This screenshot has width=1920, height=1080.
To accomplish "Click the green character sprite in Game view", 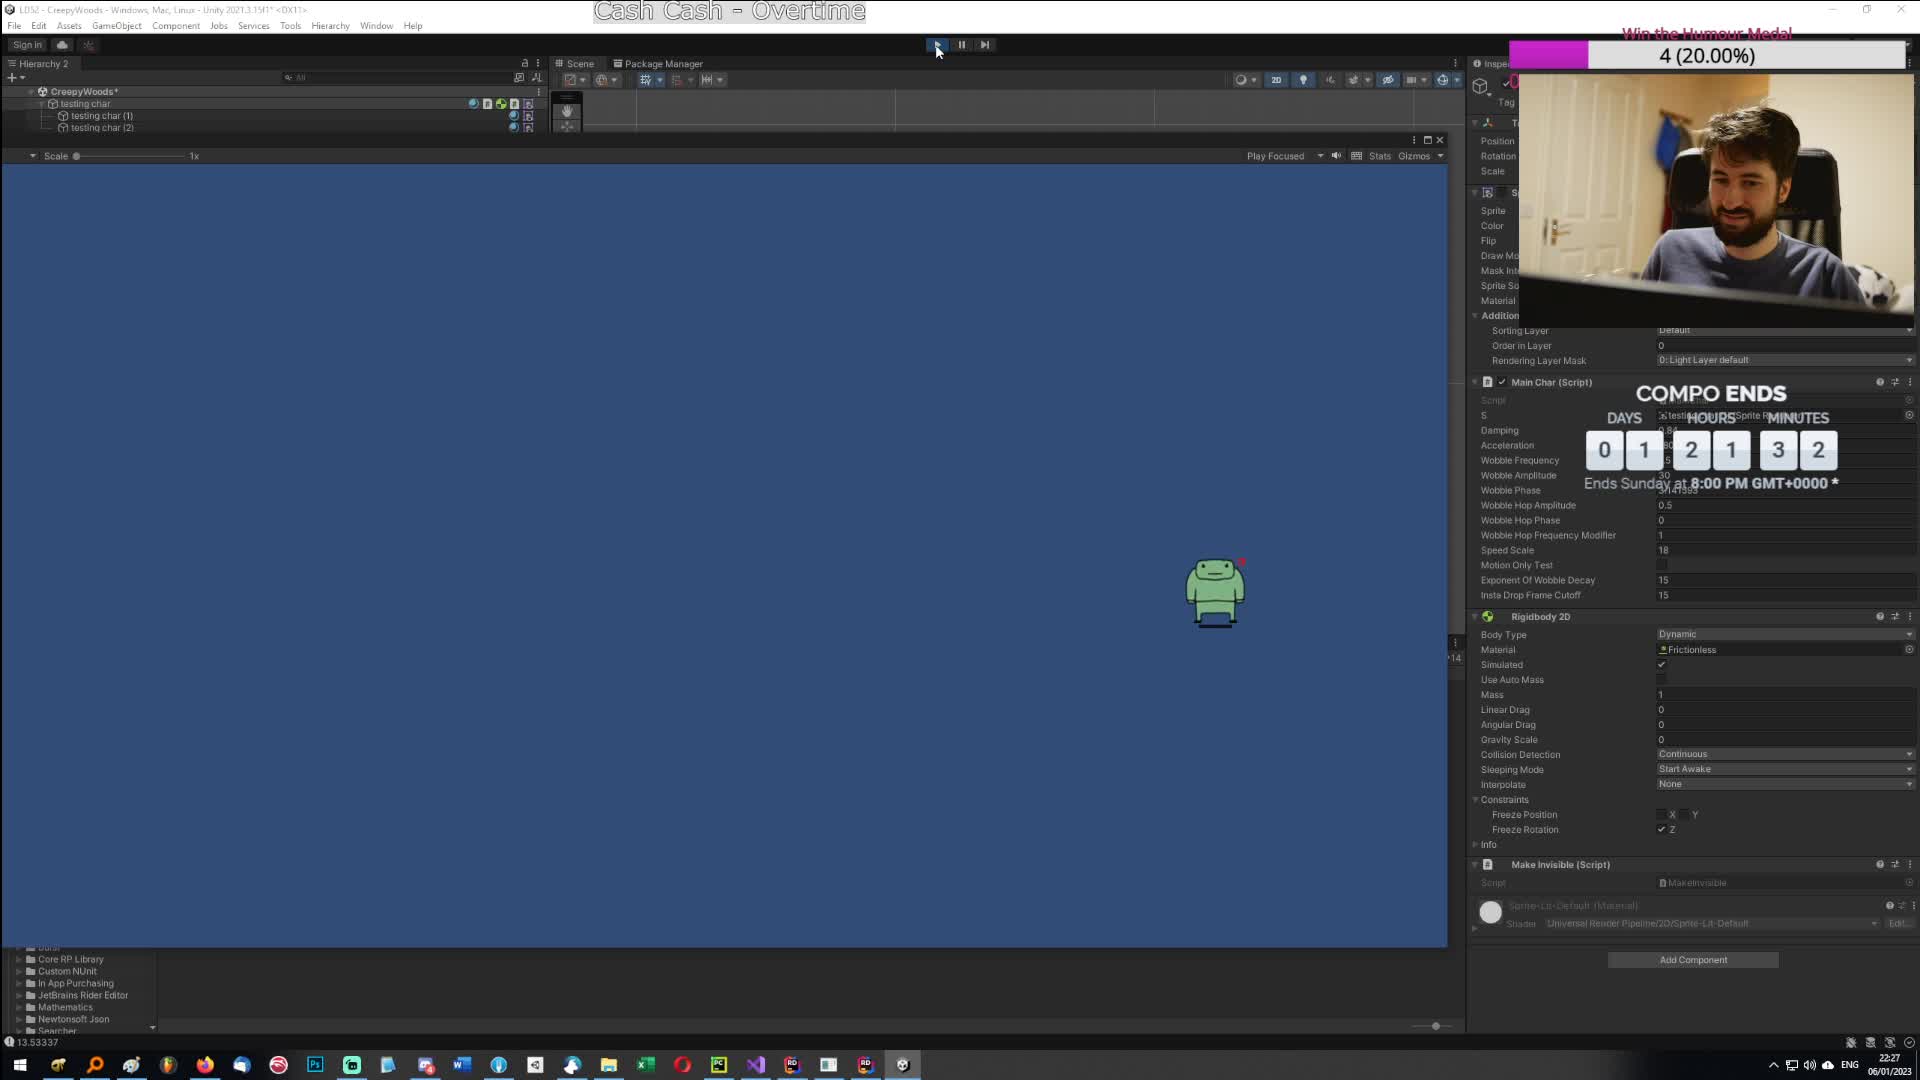I will coord(1215,593).
